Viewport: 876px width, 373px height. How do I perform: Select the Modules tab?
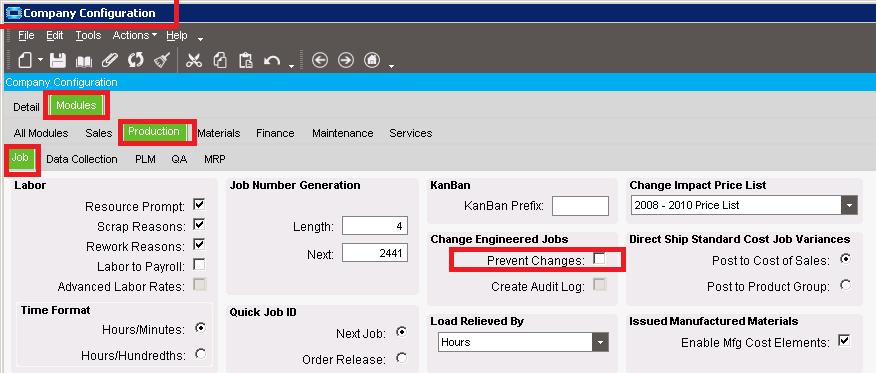tap(76, 106)
